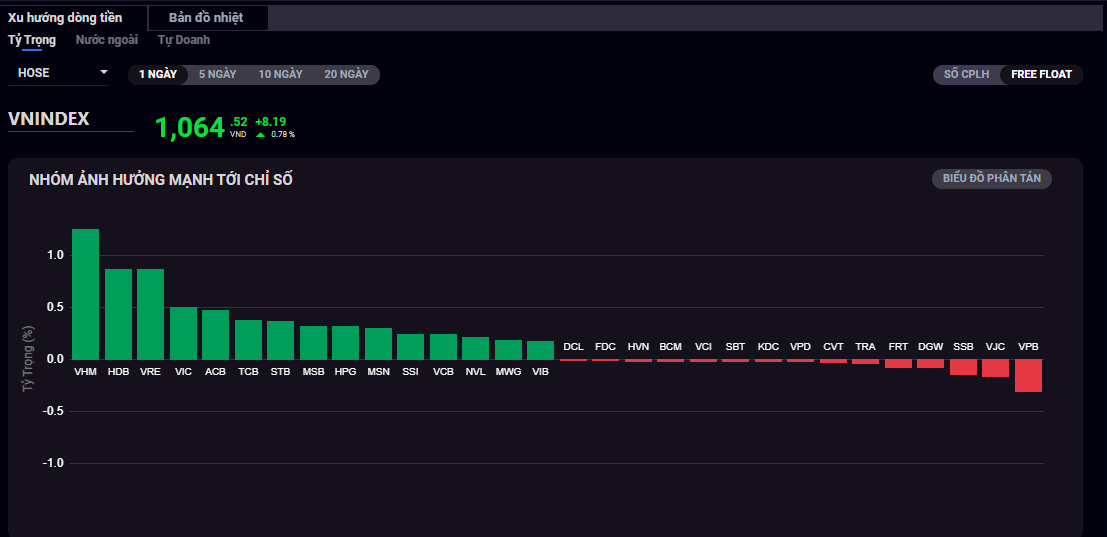Switch to Bản đồ nhiệt tab

pyautogui.click(x=206, y=18)
